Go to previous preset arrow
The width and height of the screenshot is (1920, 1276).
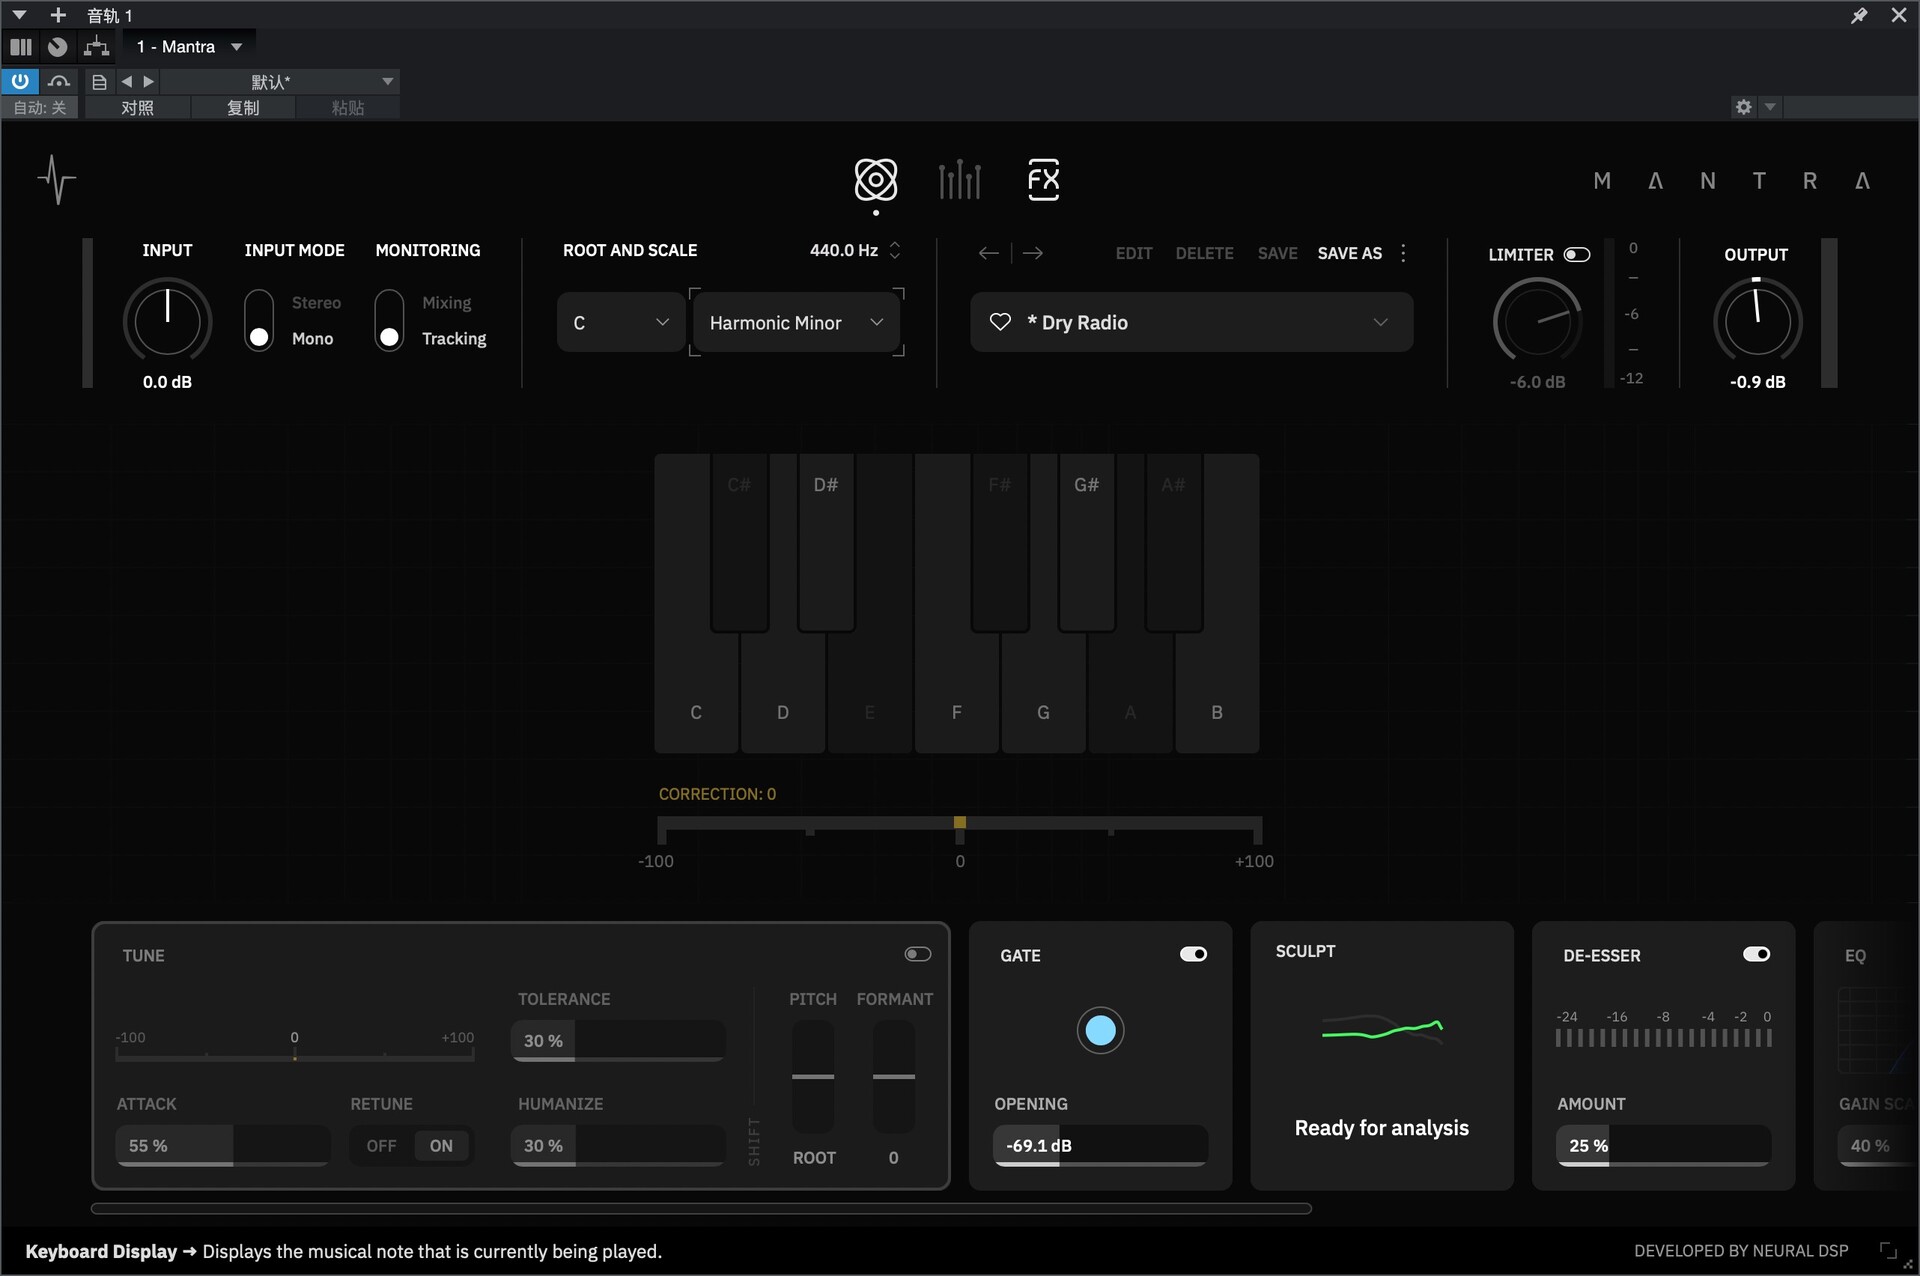pyautogui.click(x=988, y=253)
